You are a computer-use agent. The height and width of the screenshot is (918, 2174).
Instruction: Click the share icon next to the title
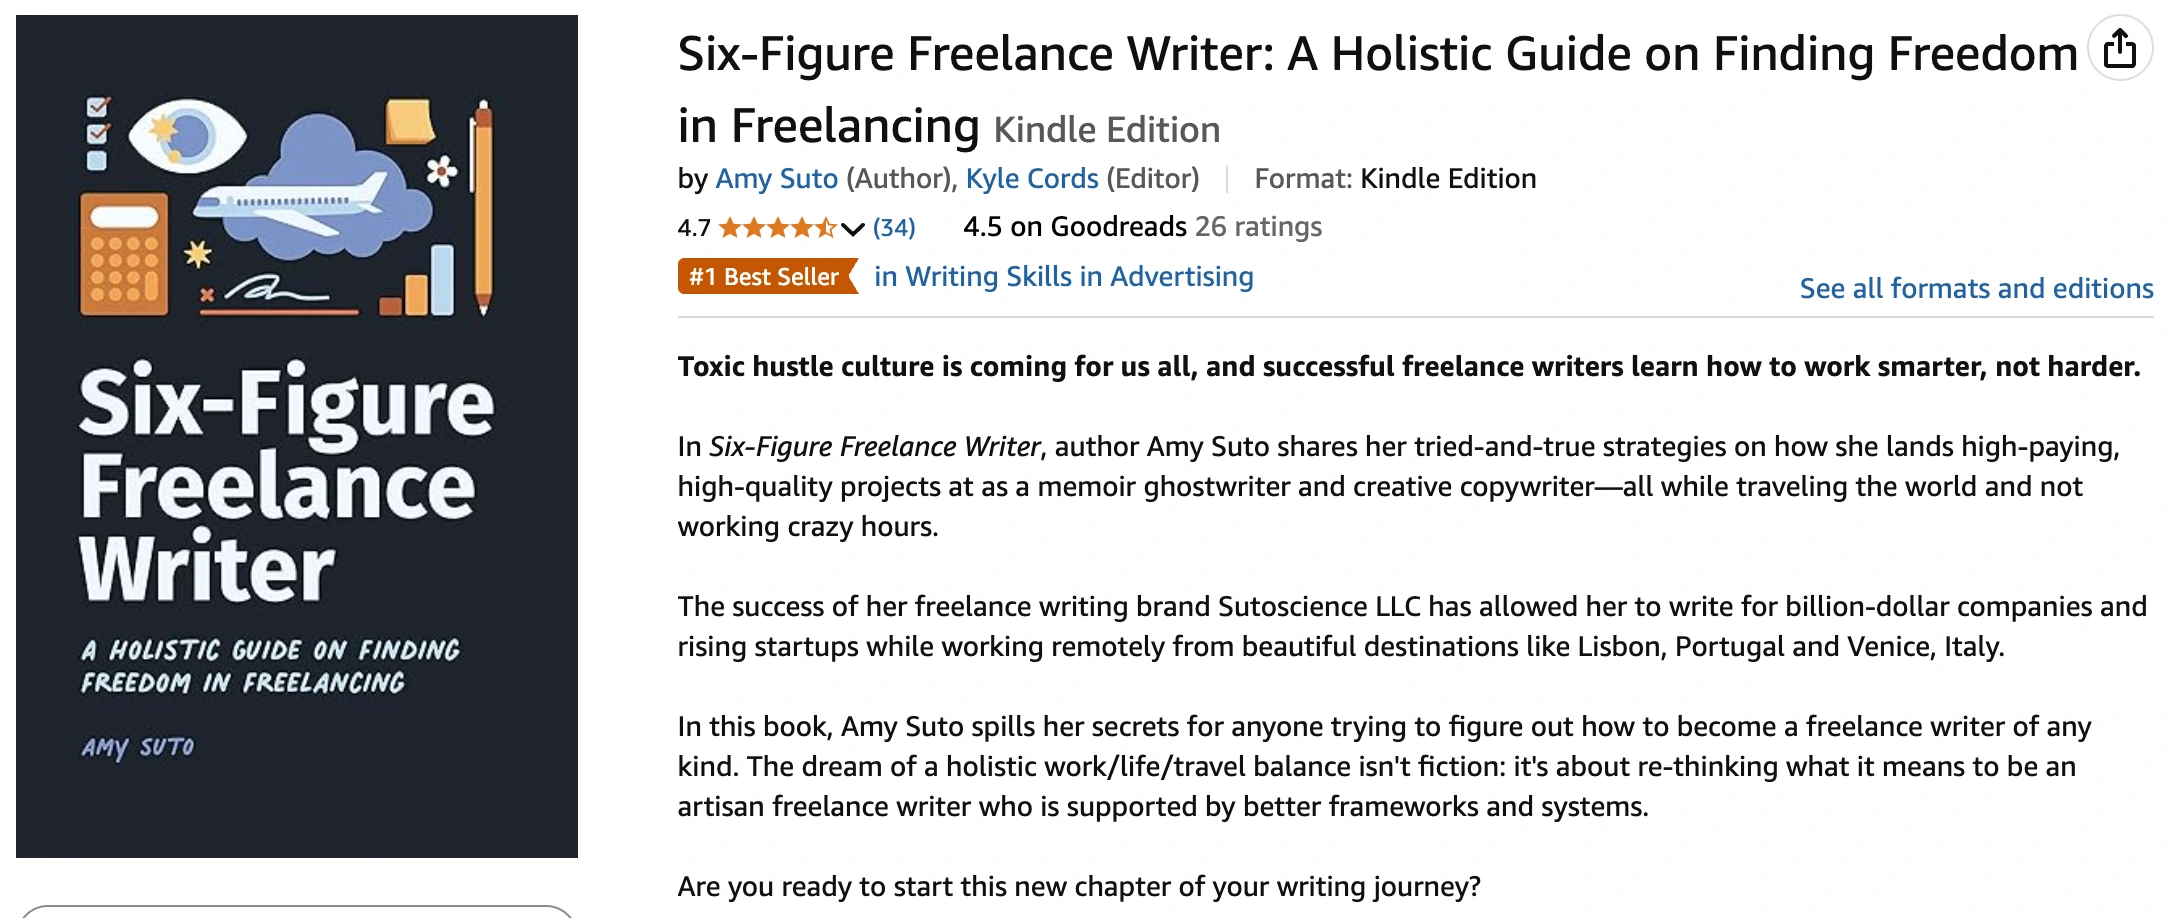tap(2119, 49)
